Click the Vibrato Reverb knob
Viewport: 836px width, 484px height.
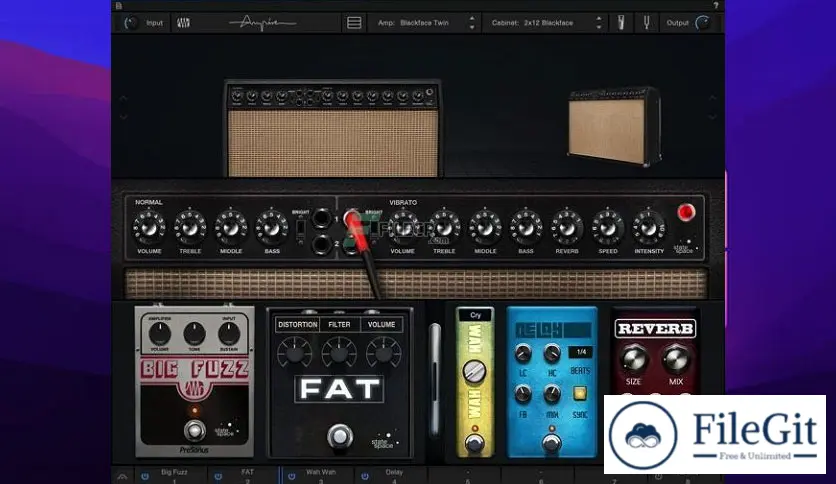coord(567,228)
